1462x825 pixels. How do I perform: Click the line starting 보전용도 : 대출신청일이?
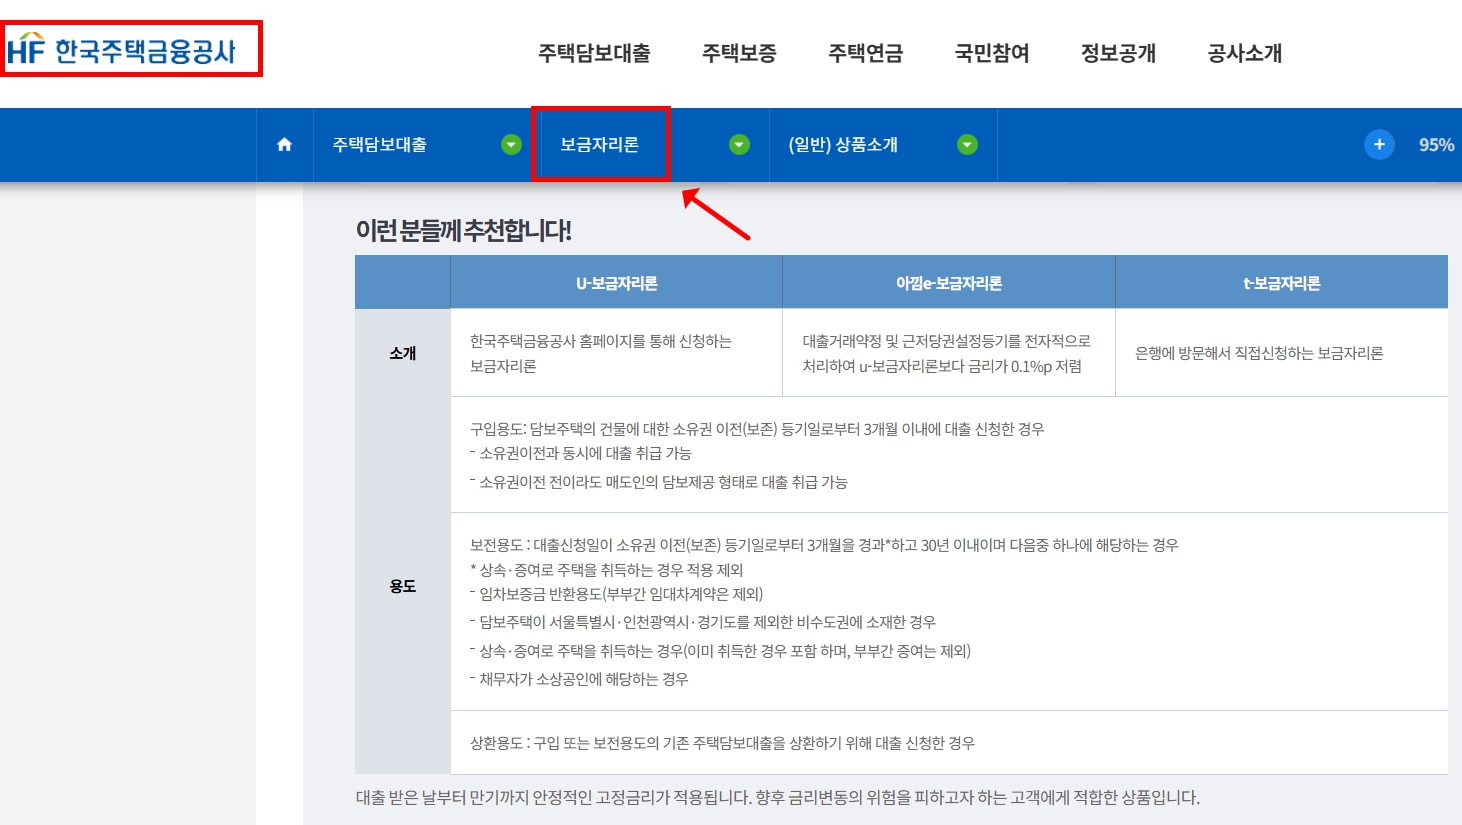click(824, 545)
